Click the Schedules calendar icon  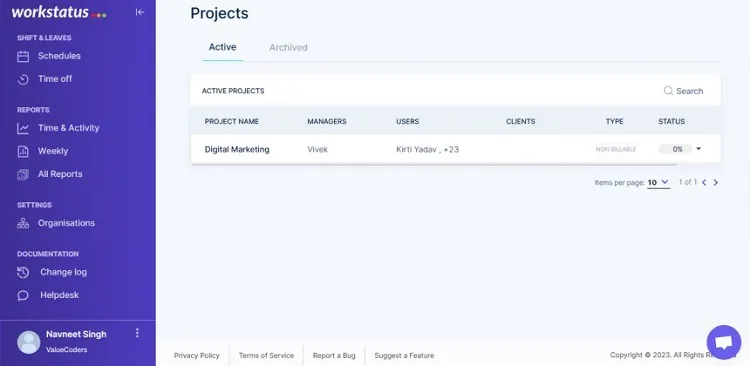(23, 56)
